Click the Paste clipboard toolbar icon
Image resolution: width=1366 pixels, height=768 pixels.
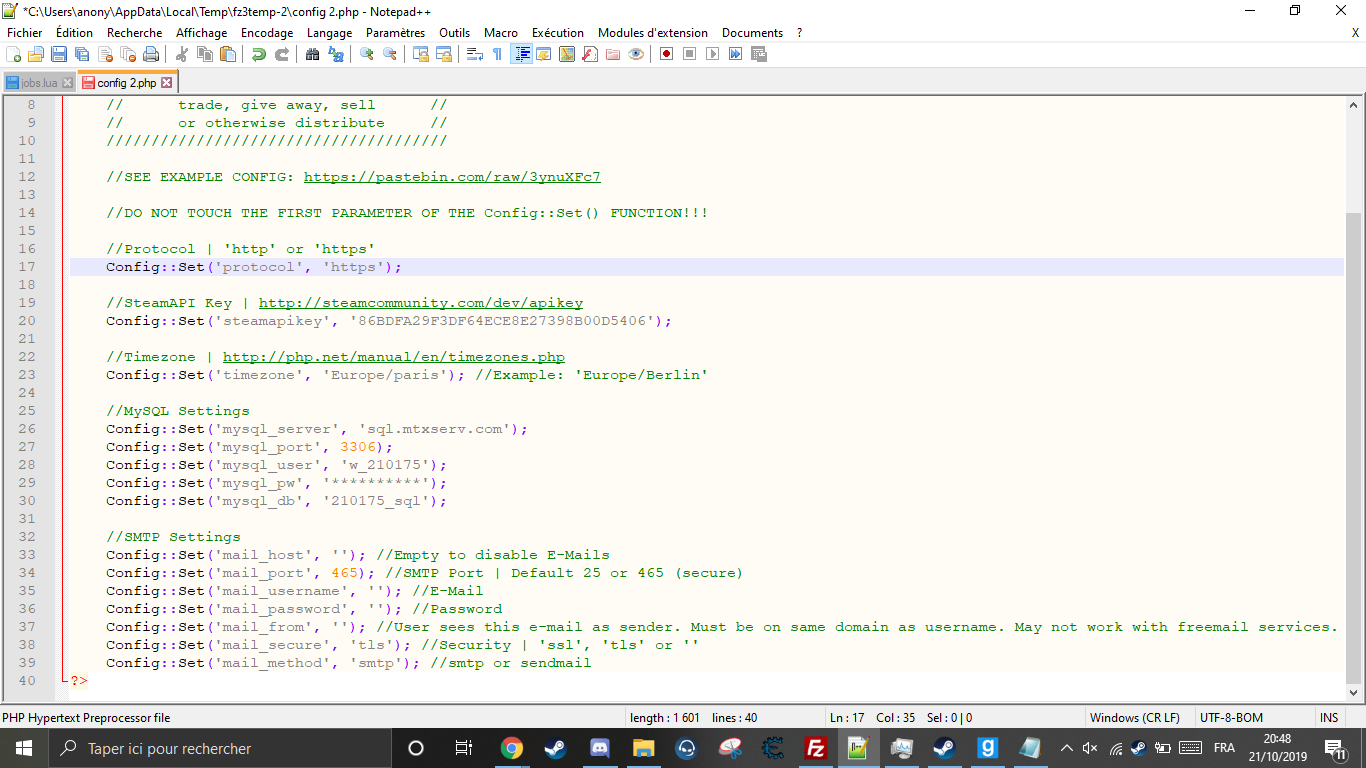228,54
